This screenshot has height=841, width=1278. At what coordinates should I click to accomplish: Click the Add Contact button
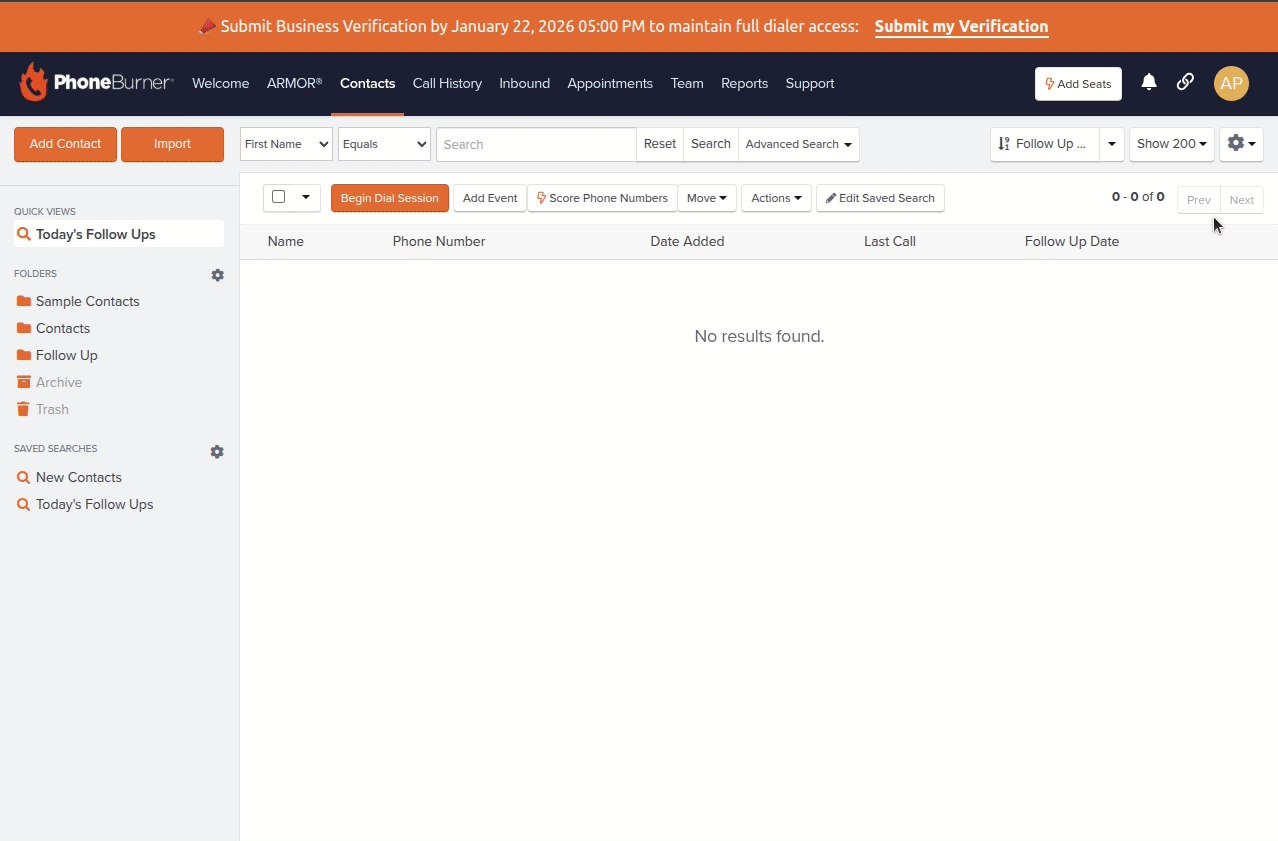pyautogui.click(x=65, y=144)
